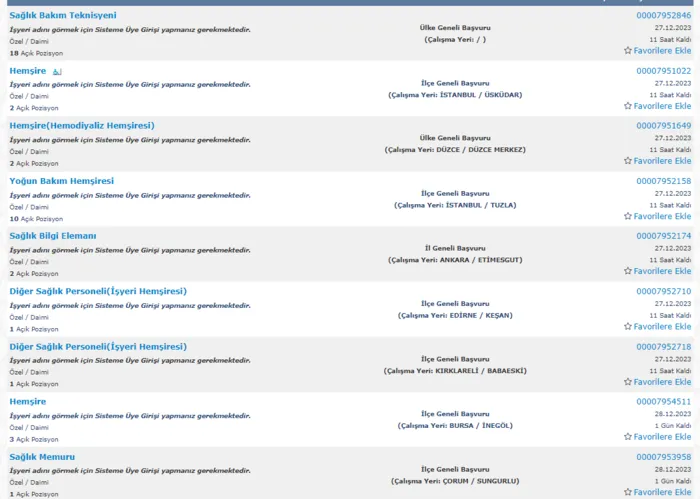The width and height of the screenshot is (700, 499).
Task: Star the Sağlık Bilgi Elemanı listing
Action: point(628,271)
